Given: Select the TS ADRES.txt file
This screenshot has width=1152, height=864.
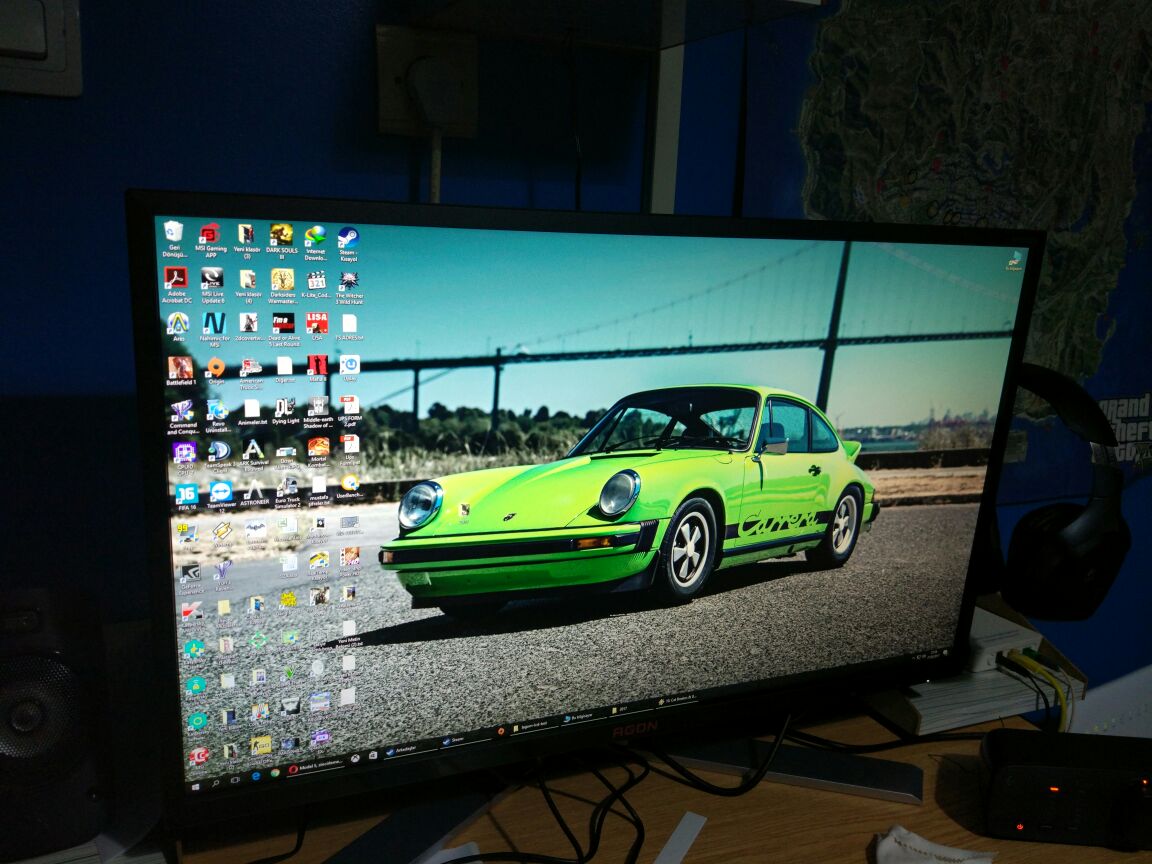Looking at the screenshot, I should point(350,328).
